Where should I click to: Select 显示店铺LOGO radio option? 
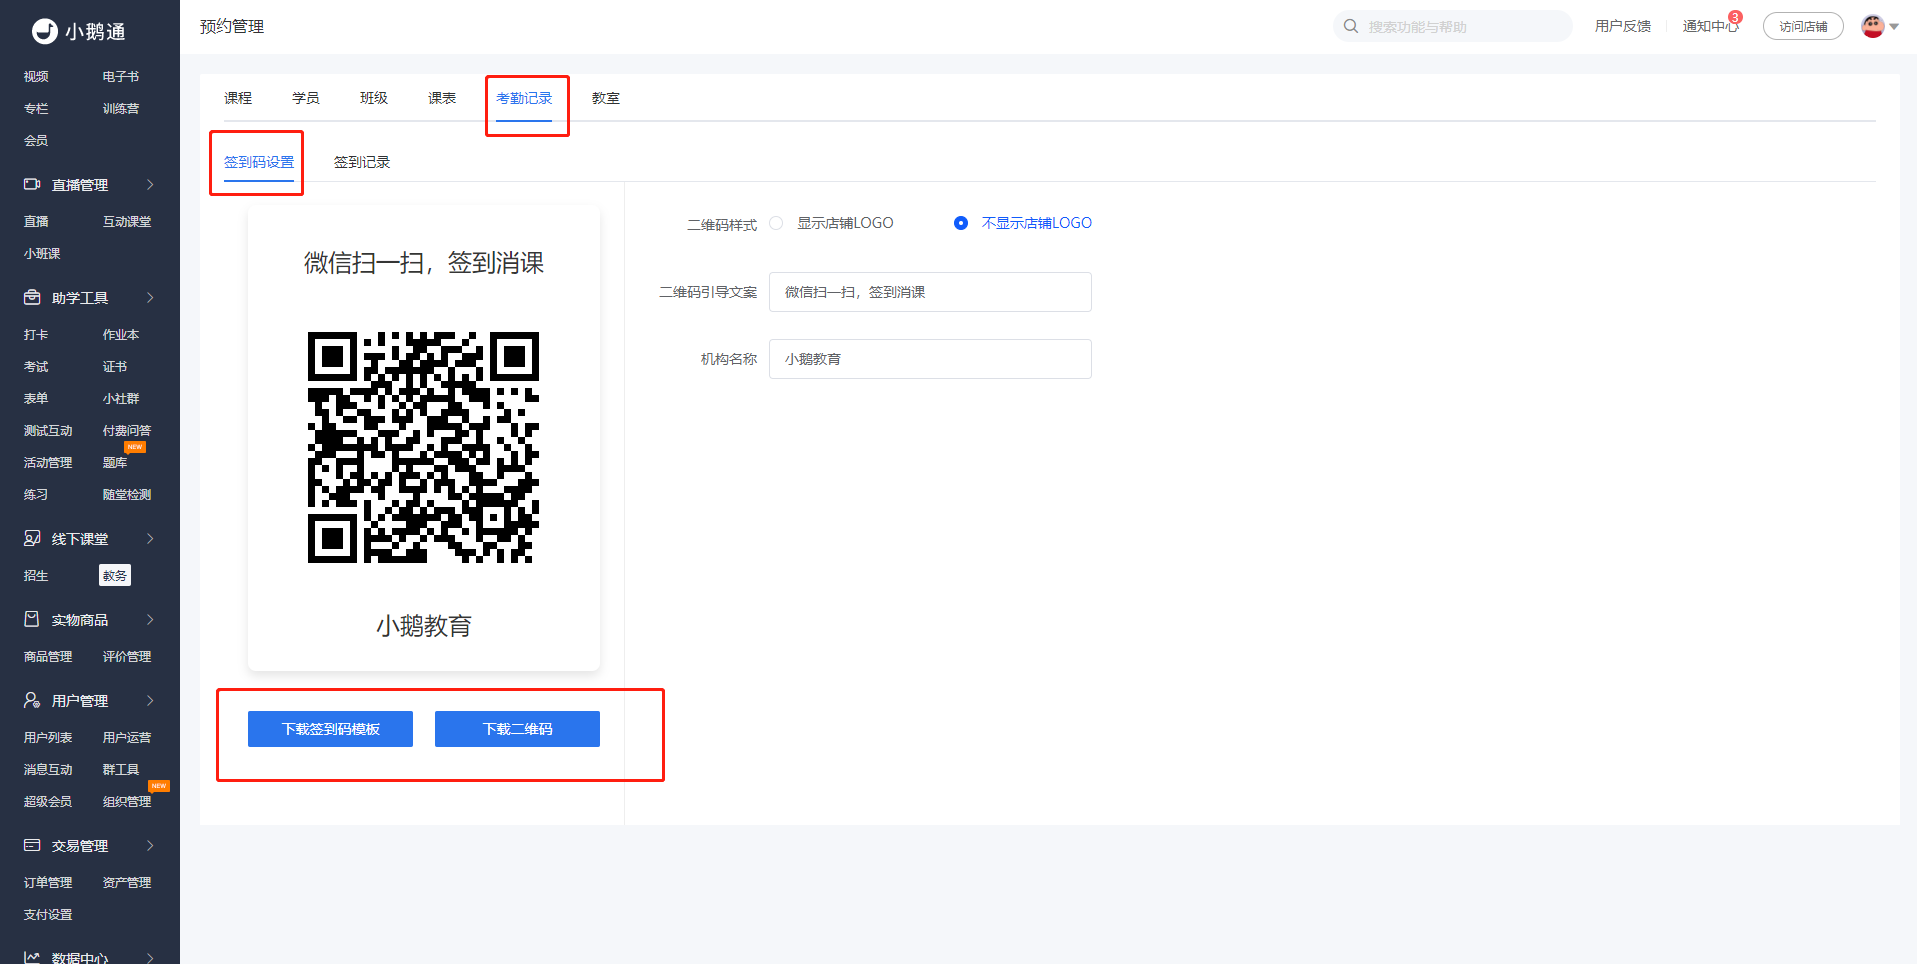point(776,223)
